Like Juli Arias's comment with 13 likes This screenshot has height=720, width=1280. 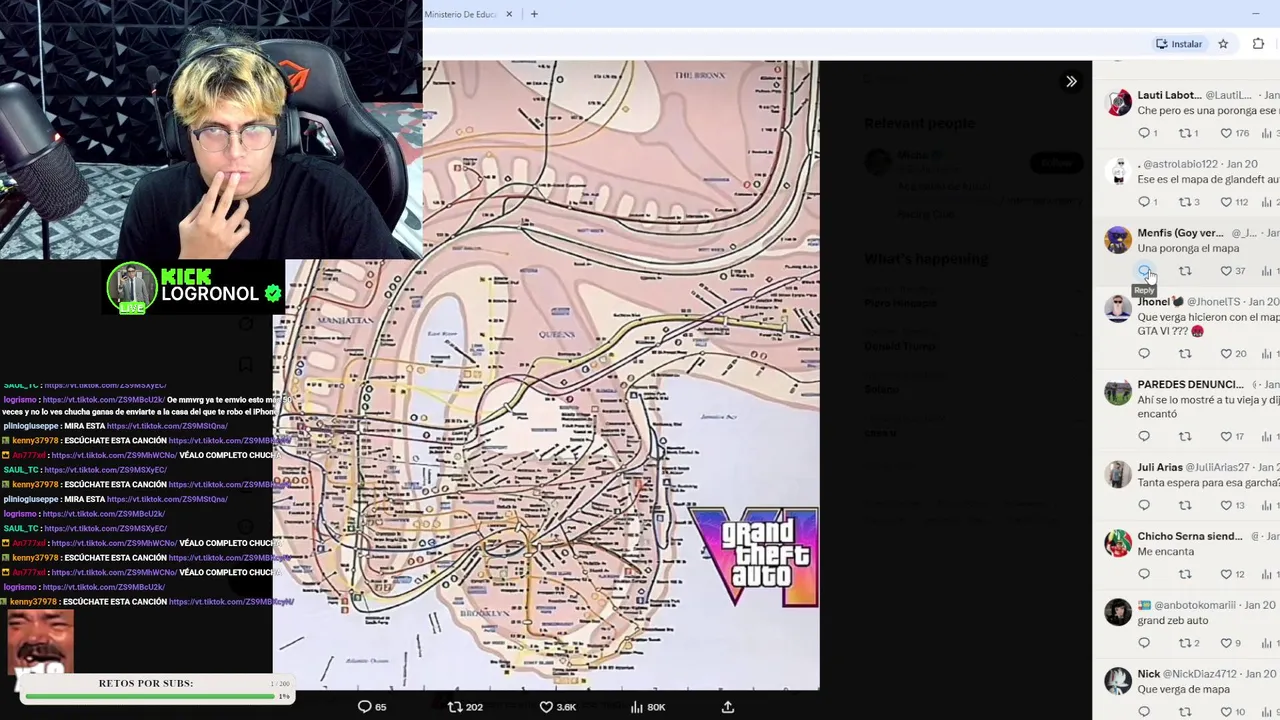(1232, 505)
